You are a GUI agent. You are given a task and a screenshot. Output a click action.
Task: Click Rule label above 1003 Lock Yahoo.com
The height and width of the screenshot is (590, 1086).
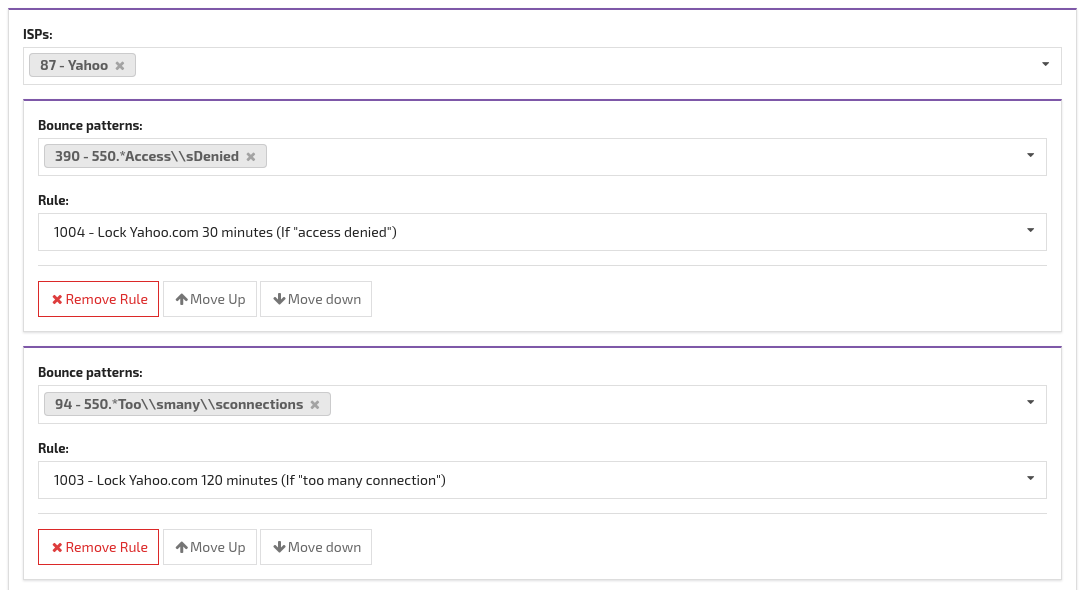pyautogui.click(x=53, y=448)
